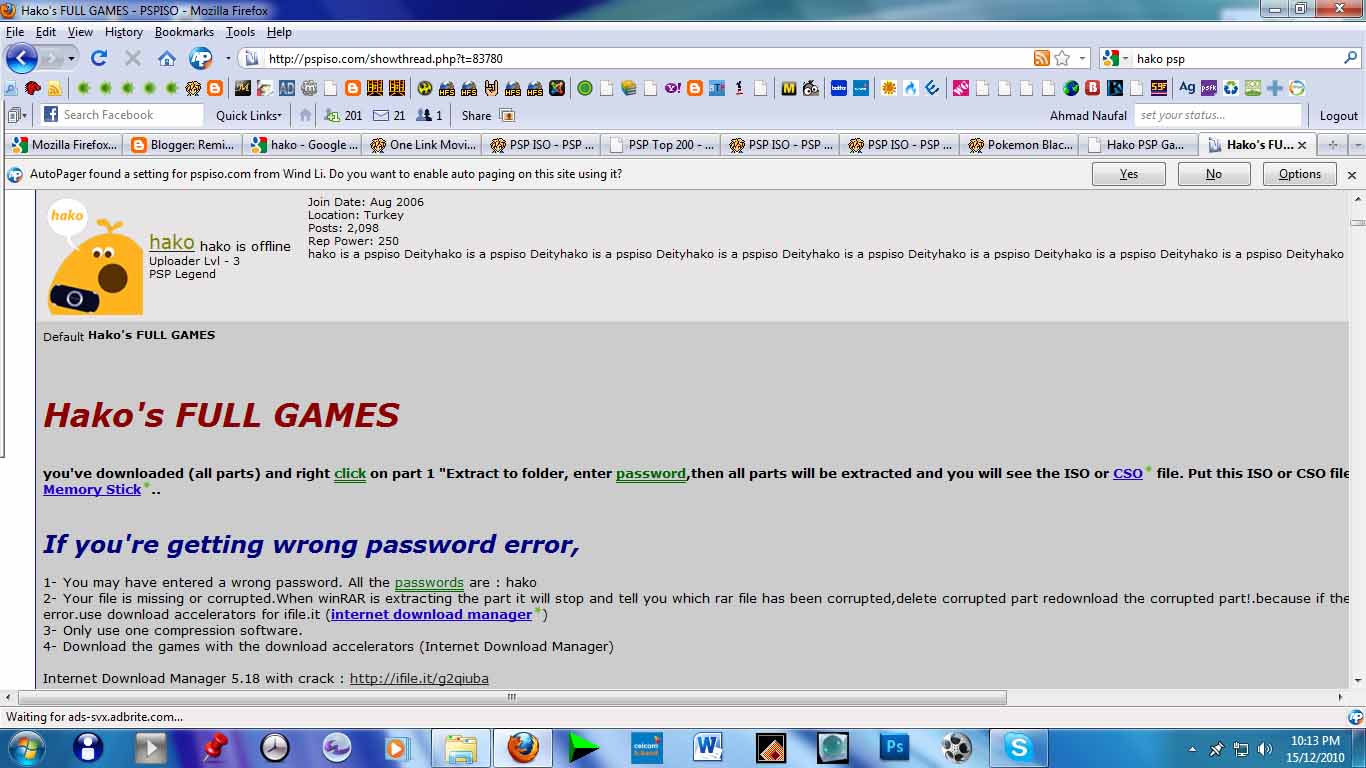Click No on the AutoPager prompt
This screenshot has height=768, width=1366.
[x=1214, y=174]
